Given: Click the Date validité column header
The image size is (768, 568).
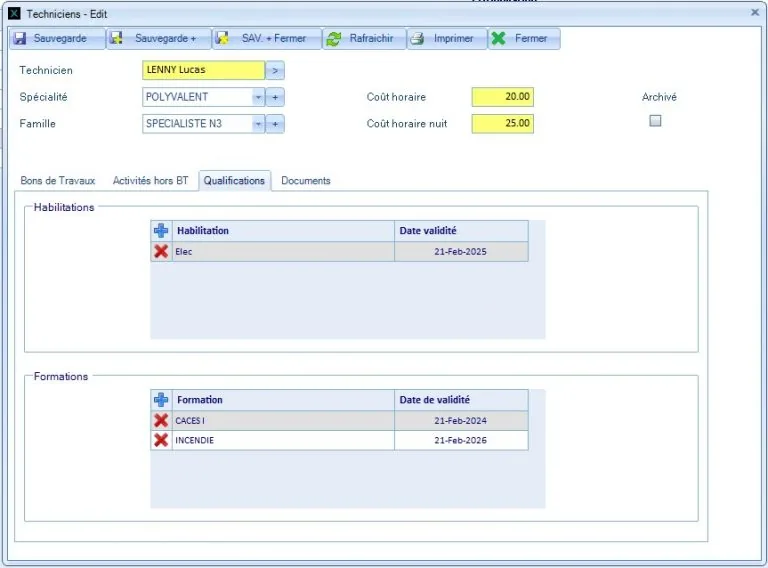Looking at the screenshot, I should click(x=461, y=231).
